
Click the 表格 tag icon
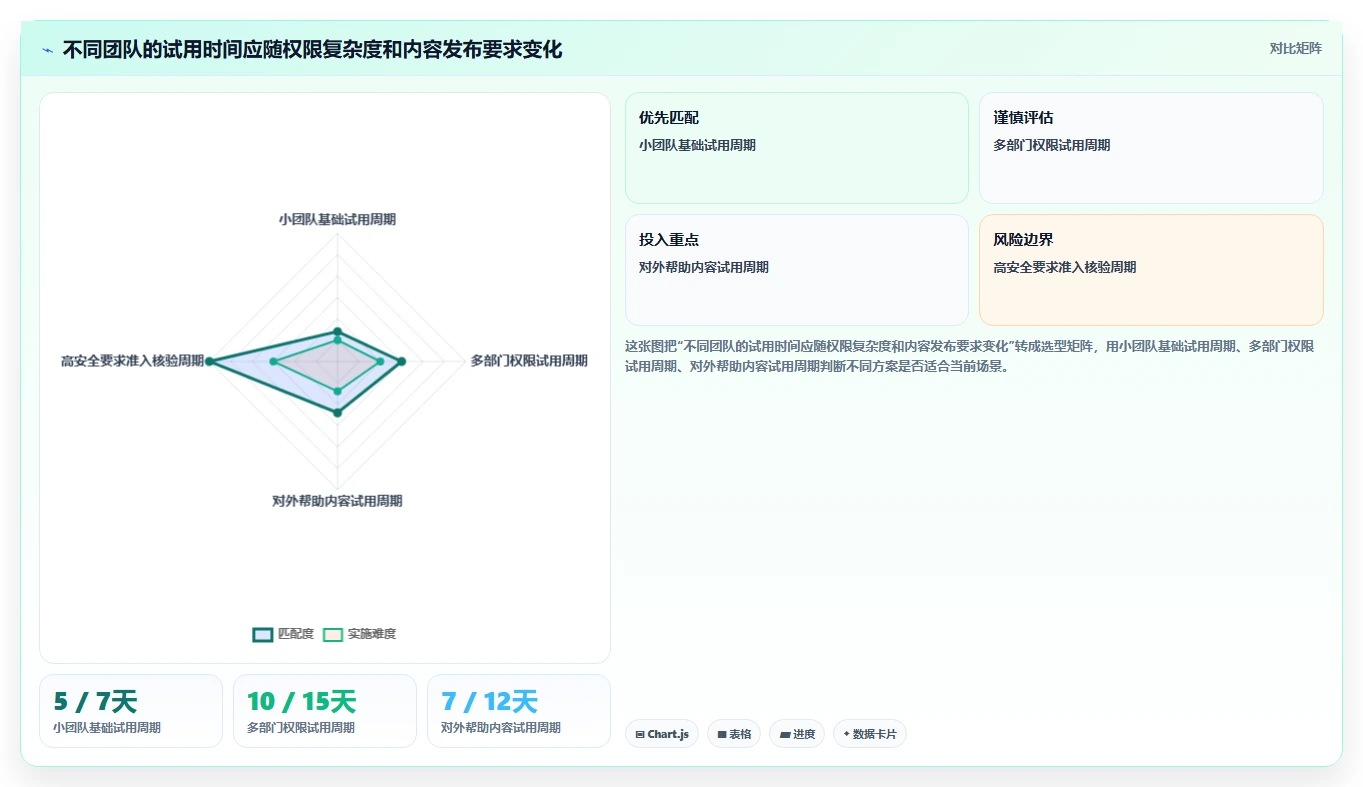click(x=722, y=734)
